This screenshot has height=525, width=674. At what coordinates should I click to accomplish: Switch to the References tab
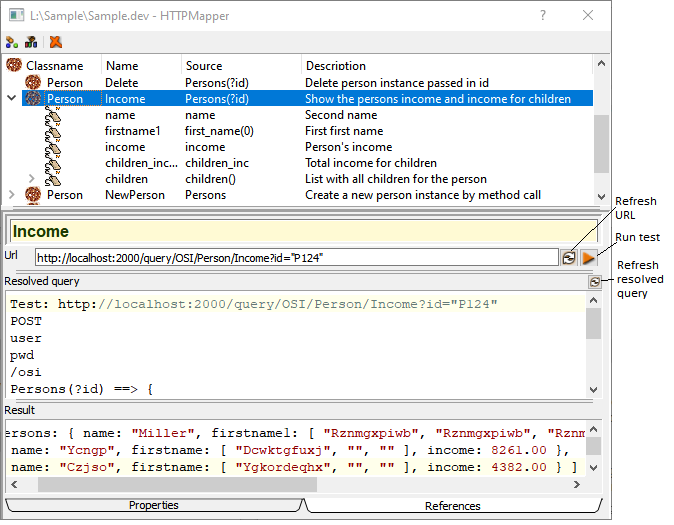click(x=452, y=506)
